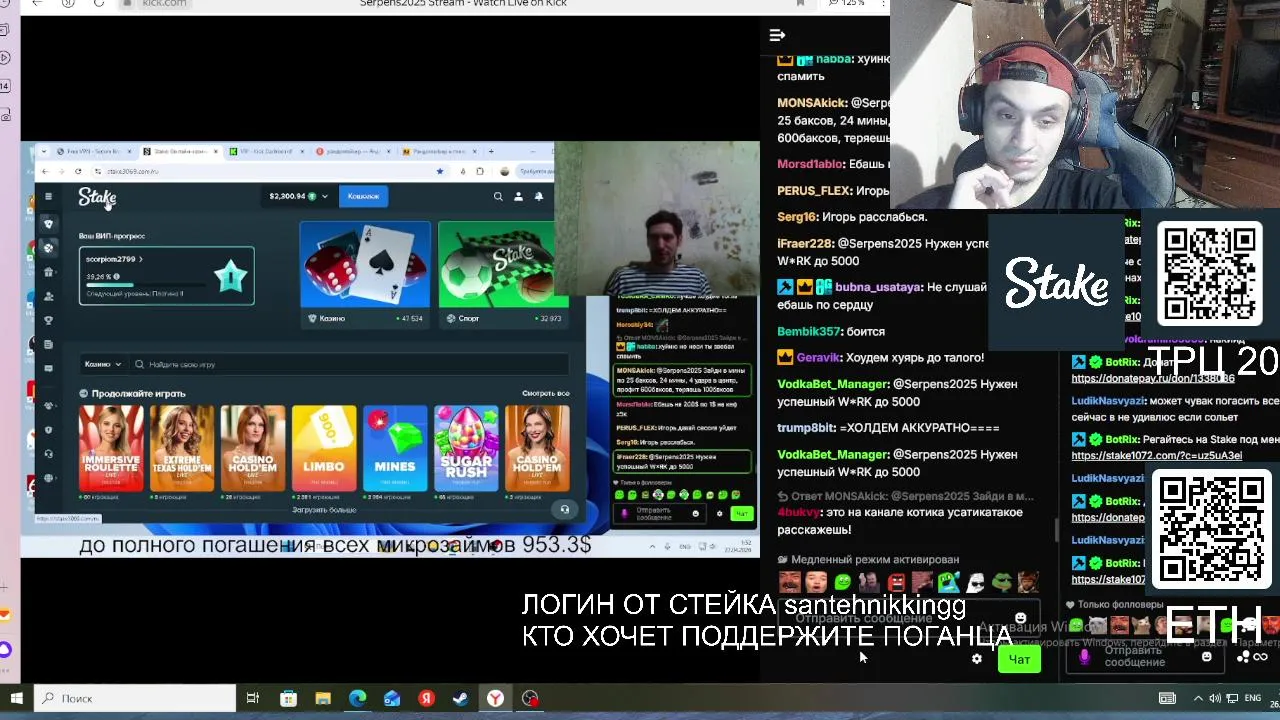Open Stake sidebar globe language icon
Viewport: 1280px width, 720px height.
48,478
